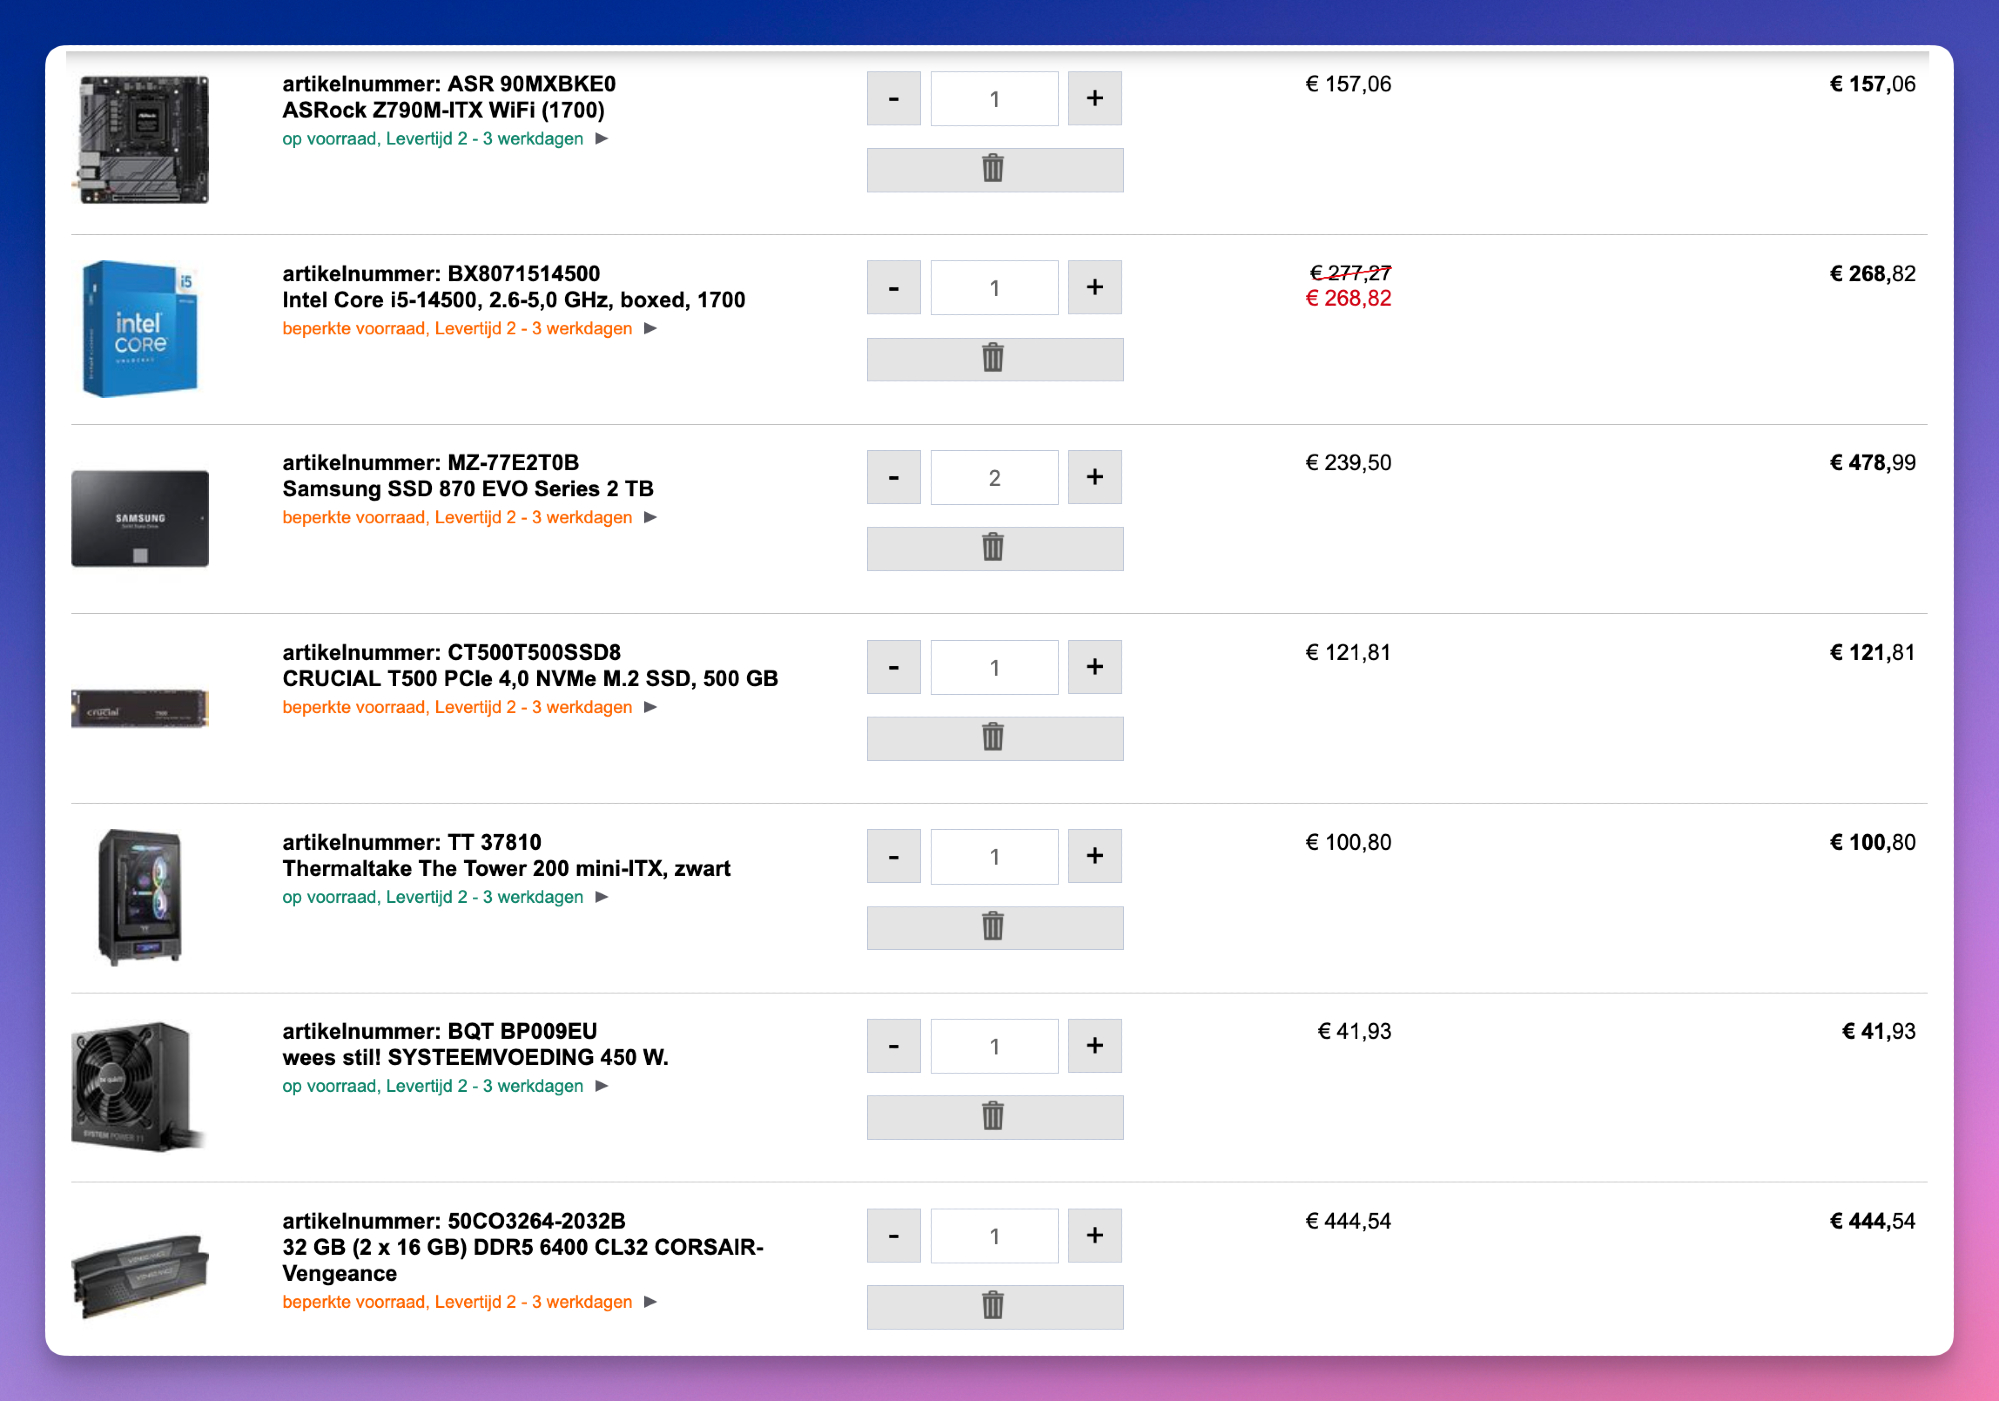Expand stock info arrow for Crucial T500
This screenshot has height=1401, width=1999.
click(x=651, y=707)
